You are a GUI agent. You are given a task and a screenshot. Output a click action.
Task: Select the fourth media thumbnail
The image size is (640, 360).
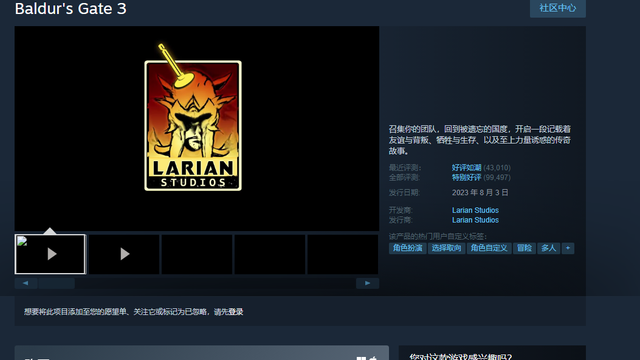coord(270,254)
